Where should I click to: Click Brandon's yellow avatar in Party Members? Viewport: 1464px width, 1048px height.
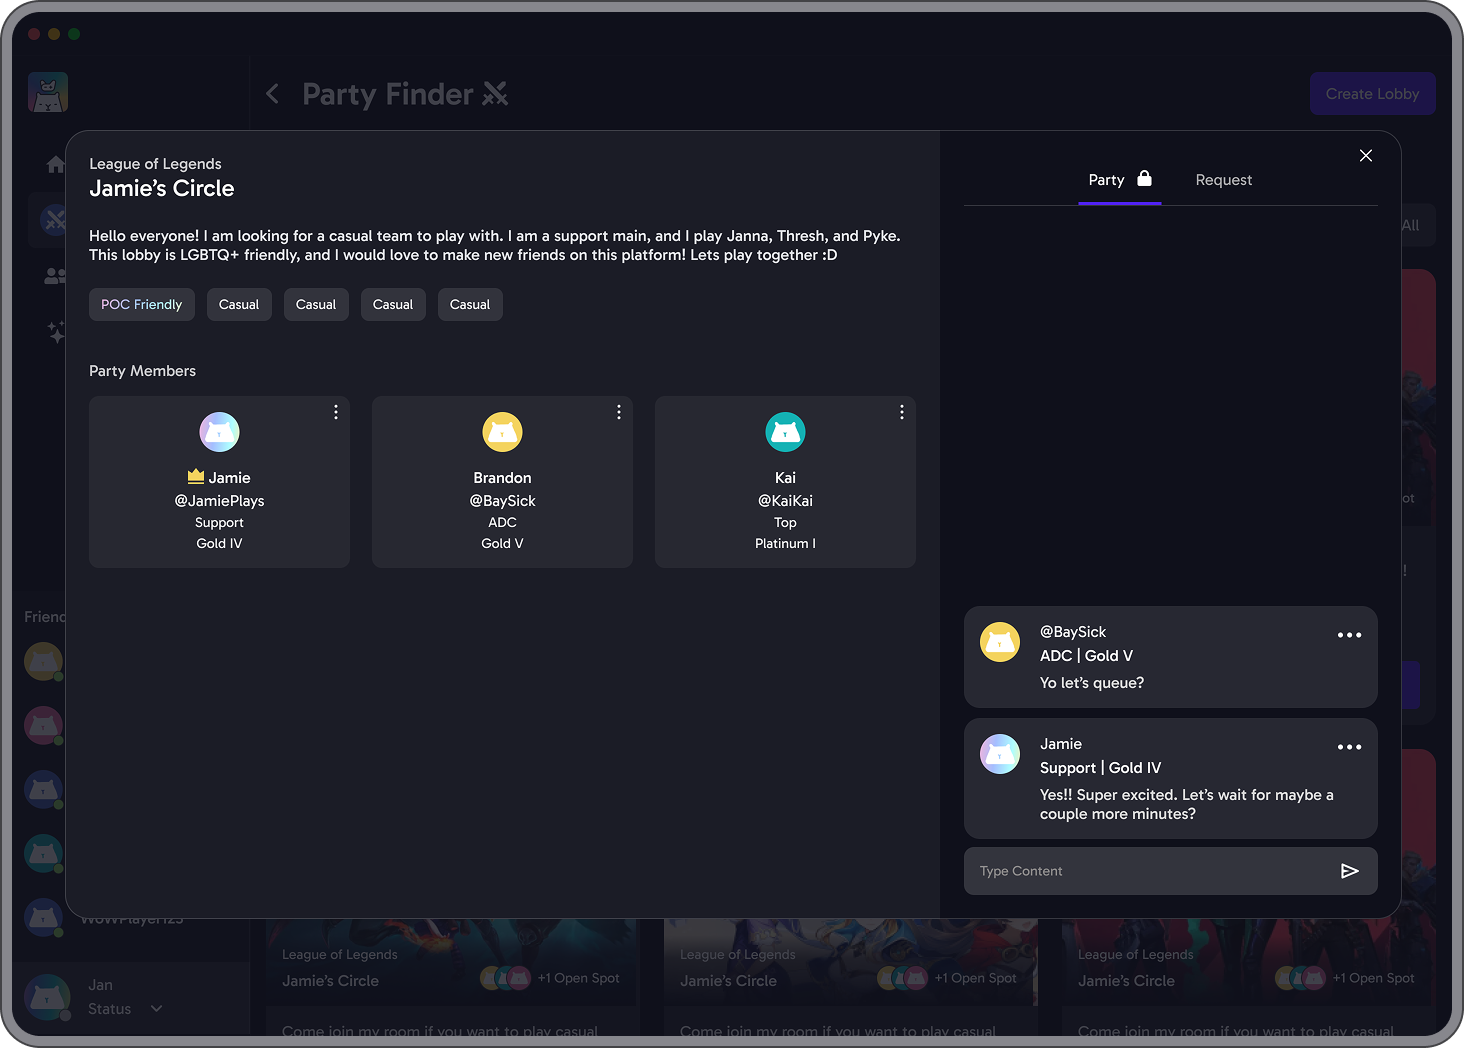click(503, 432)
